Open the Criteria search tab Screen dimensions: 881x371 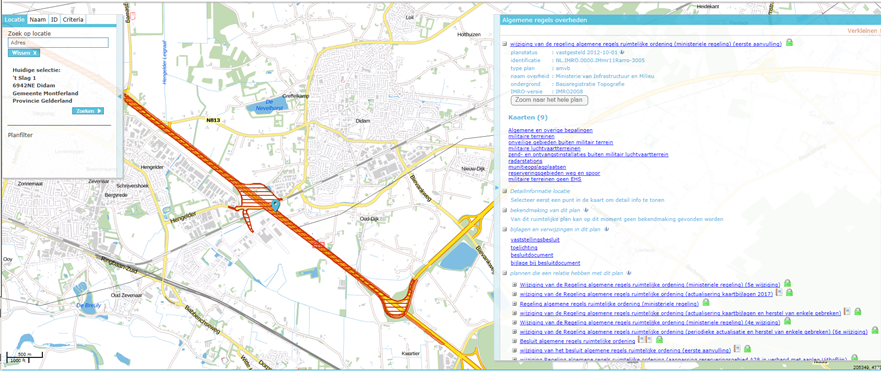tap(73, 20)
